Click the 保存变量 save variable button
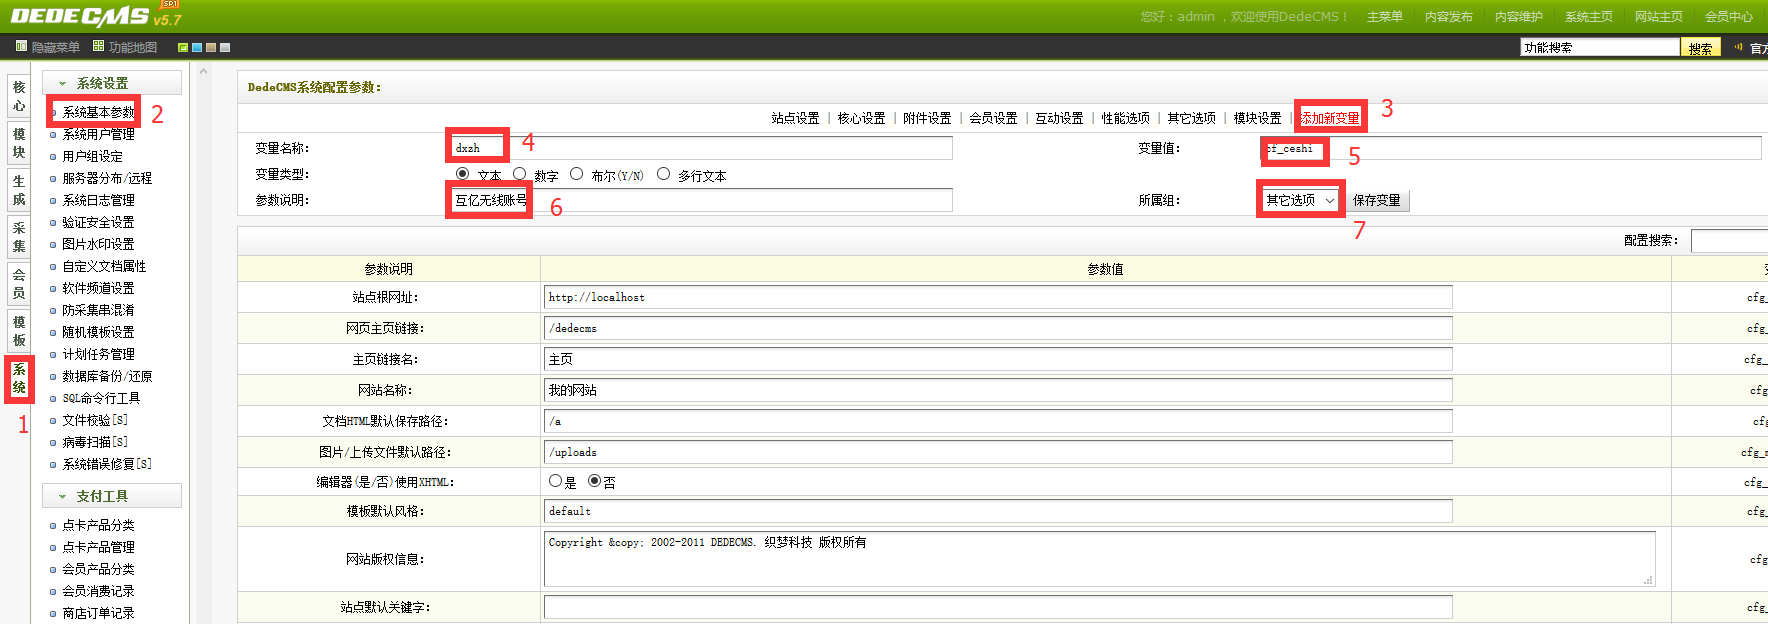 [1377, 200]
